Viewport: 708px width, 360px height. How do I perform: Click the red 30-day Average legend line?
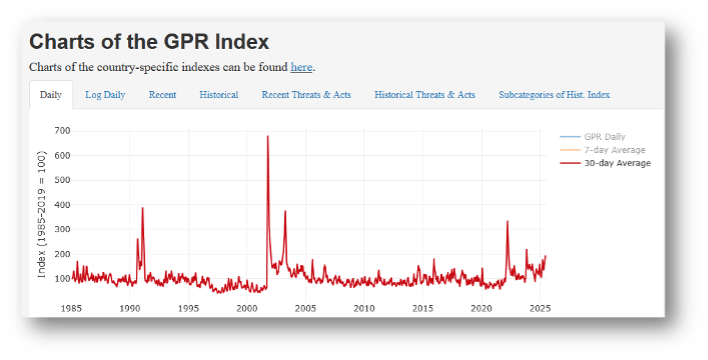pos(570,163)
